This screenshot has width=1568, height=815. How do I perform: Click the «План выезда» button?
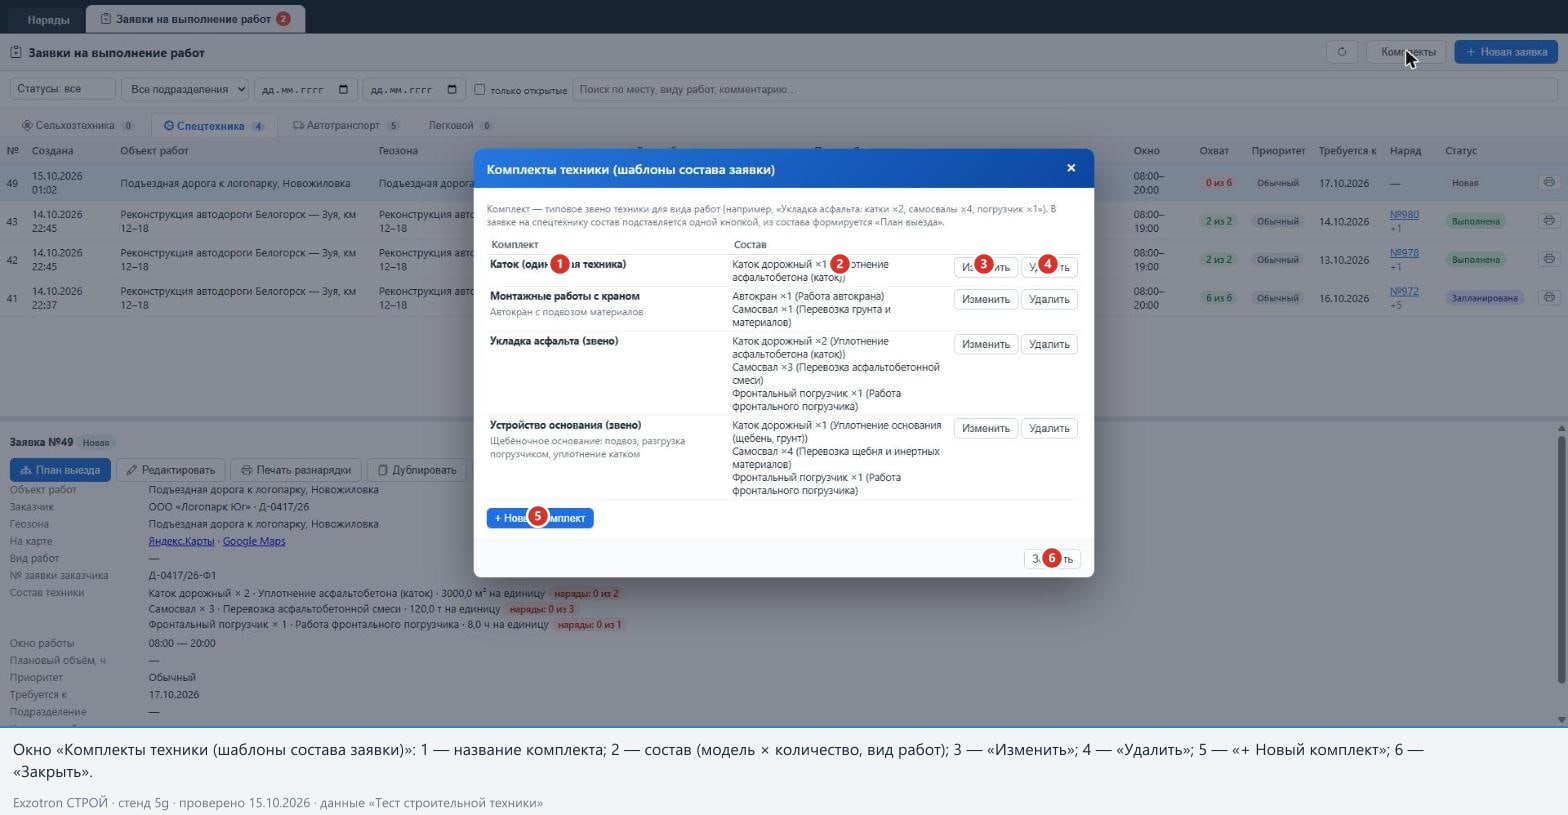coord(60,470)
